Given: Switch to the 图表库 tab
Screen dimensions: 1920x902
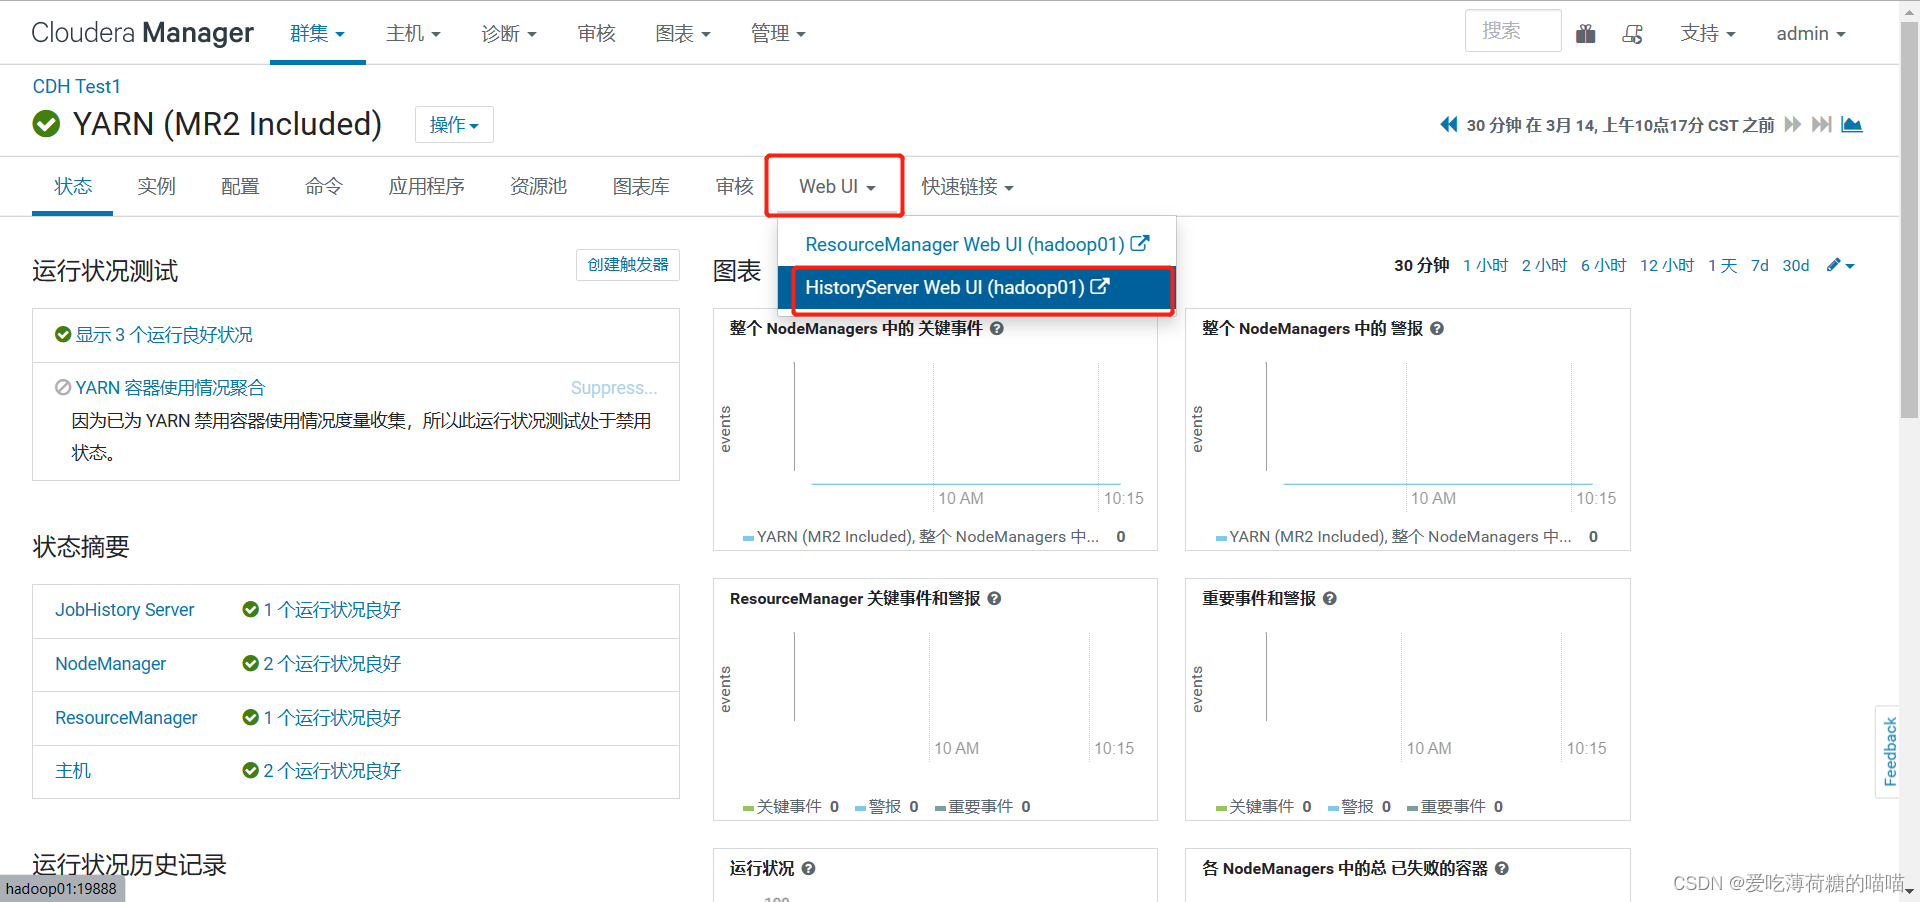Looking at the screenshot, I should coord(641,186).
